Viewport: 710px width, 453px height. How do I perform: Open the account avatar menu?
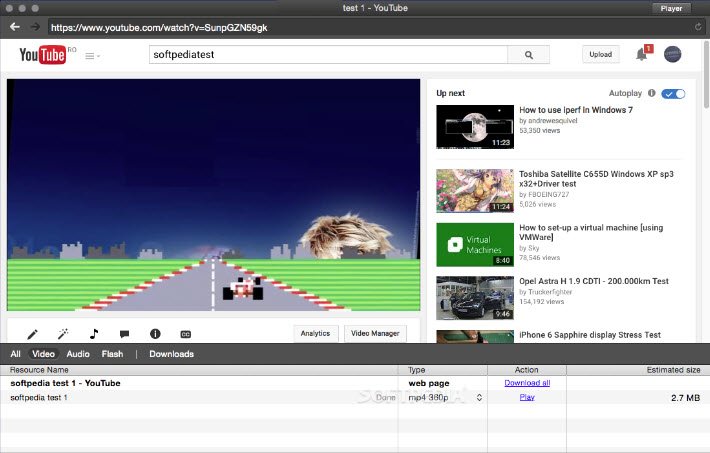(672, 54)
